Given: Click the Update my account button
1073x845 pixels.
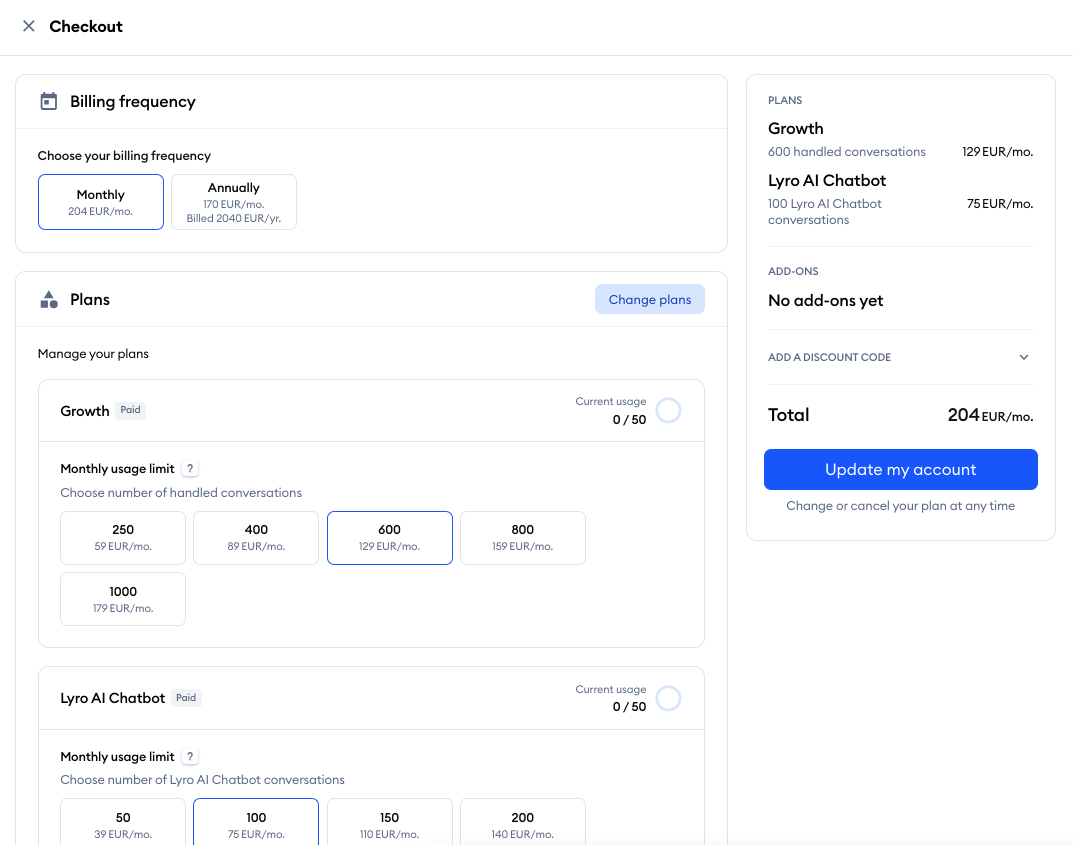Looking at the screenshot, I should click(x=899, y=469).
